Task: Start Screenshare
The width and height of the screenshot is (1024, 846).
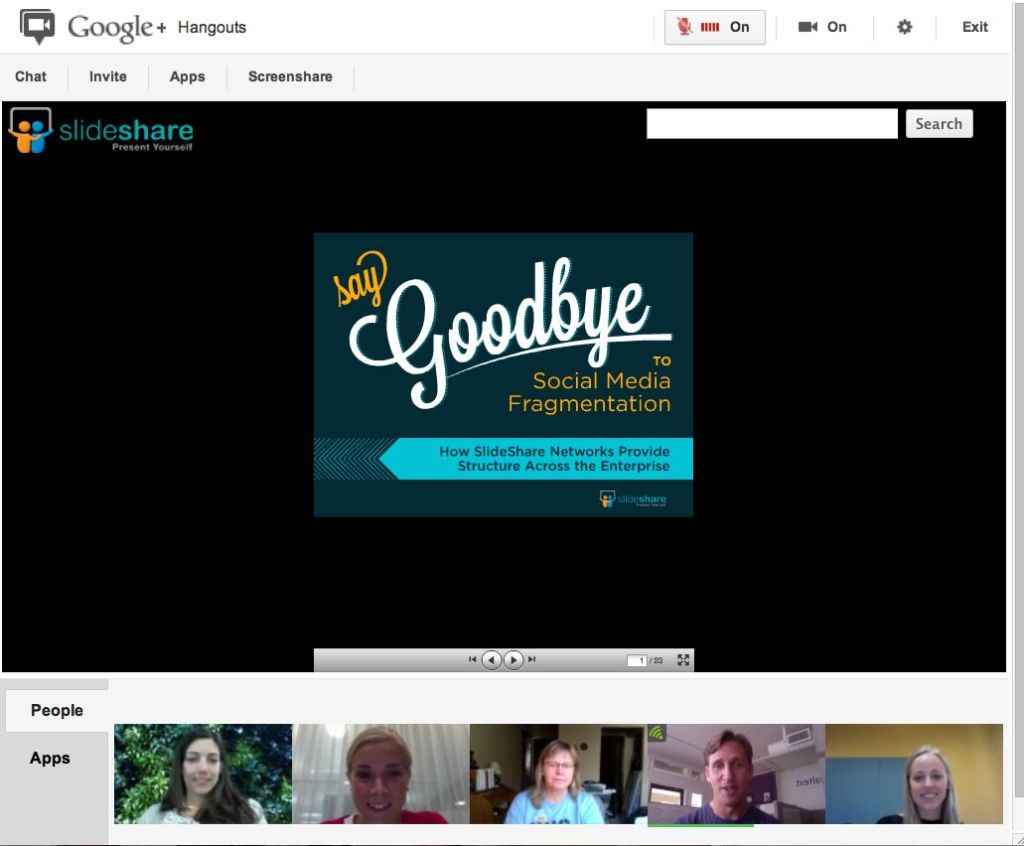Action: (290, 76)
